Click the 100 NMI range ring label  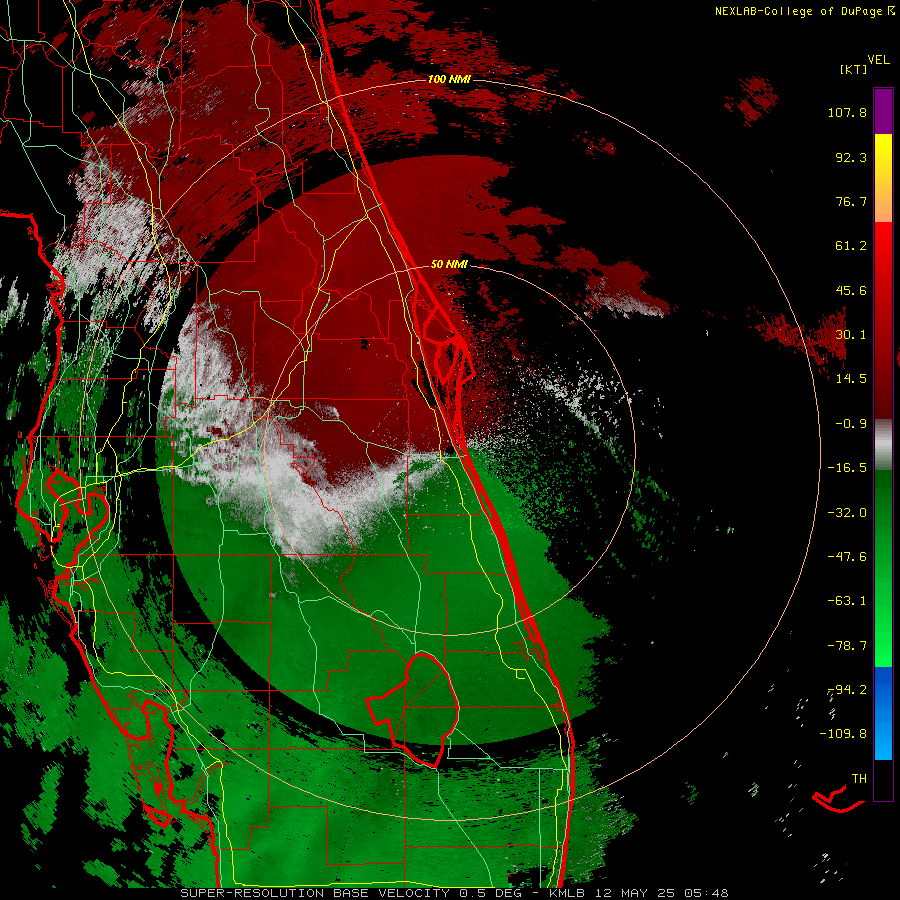[449, 79]
